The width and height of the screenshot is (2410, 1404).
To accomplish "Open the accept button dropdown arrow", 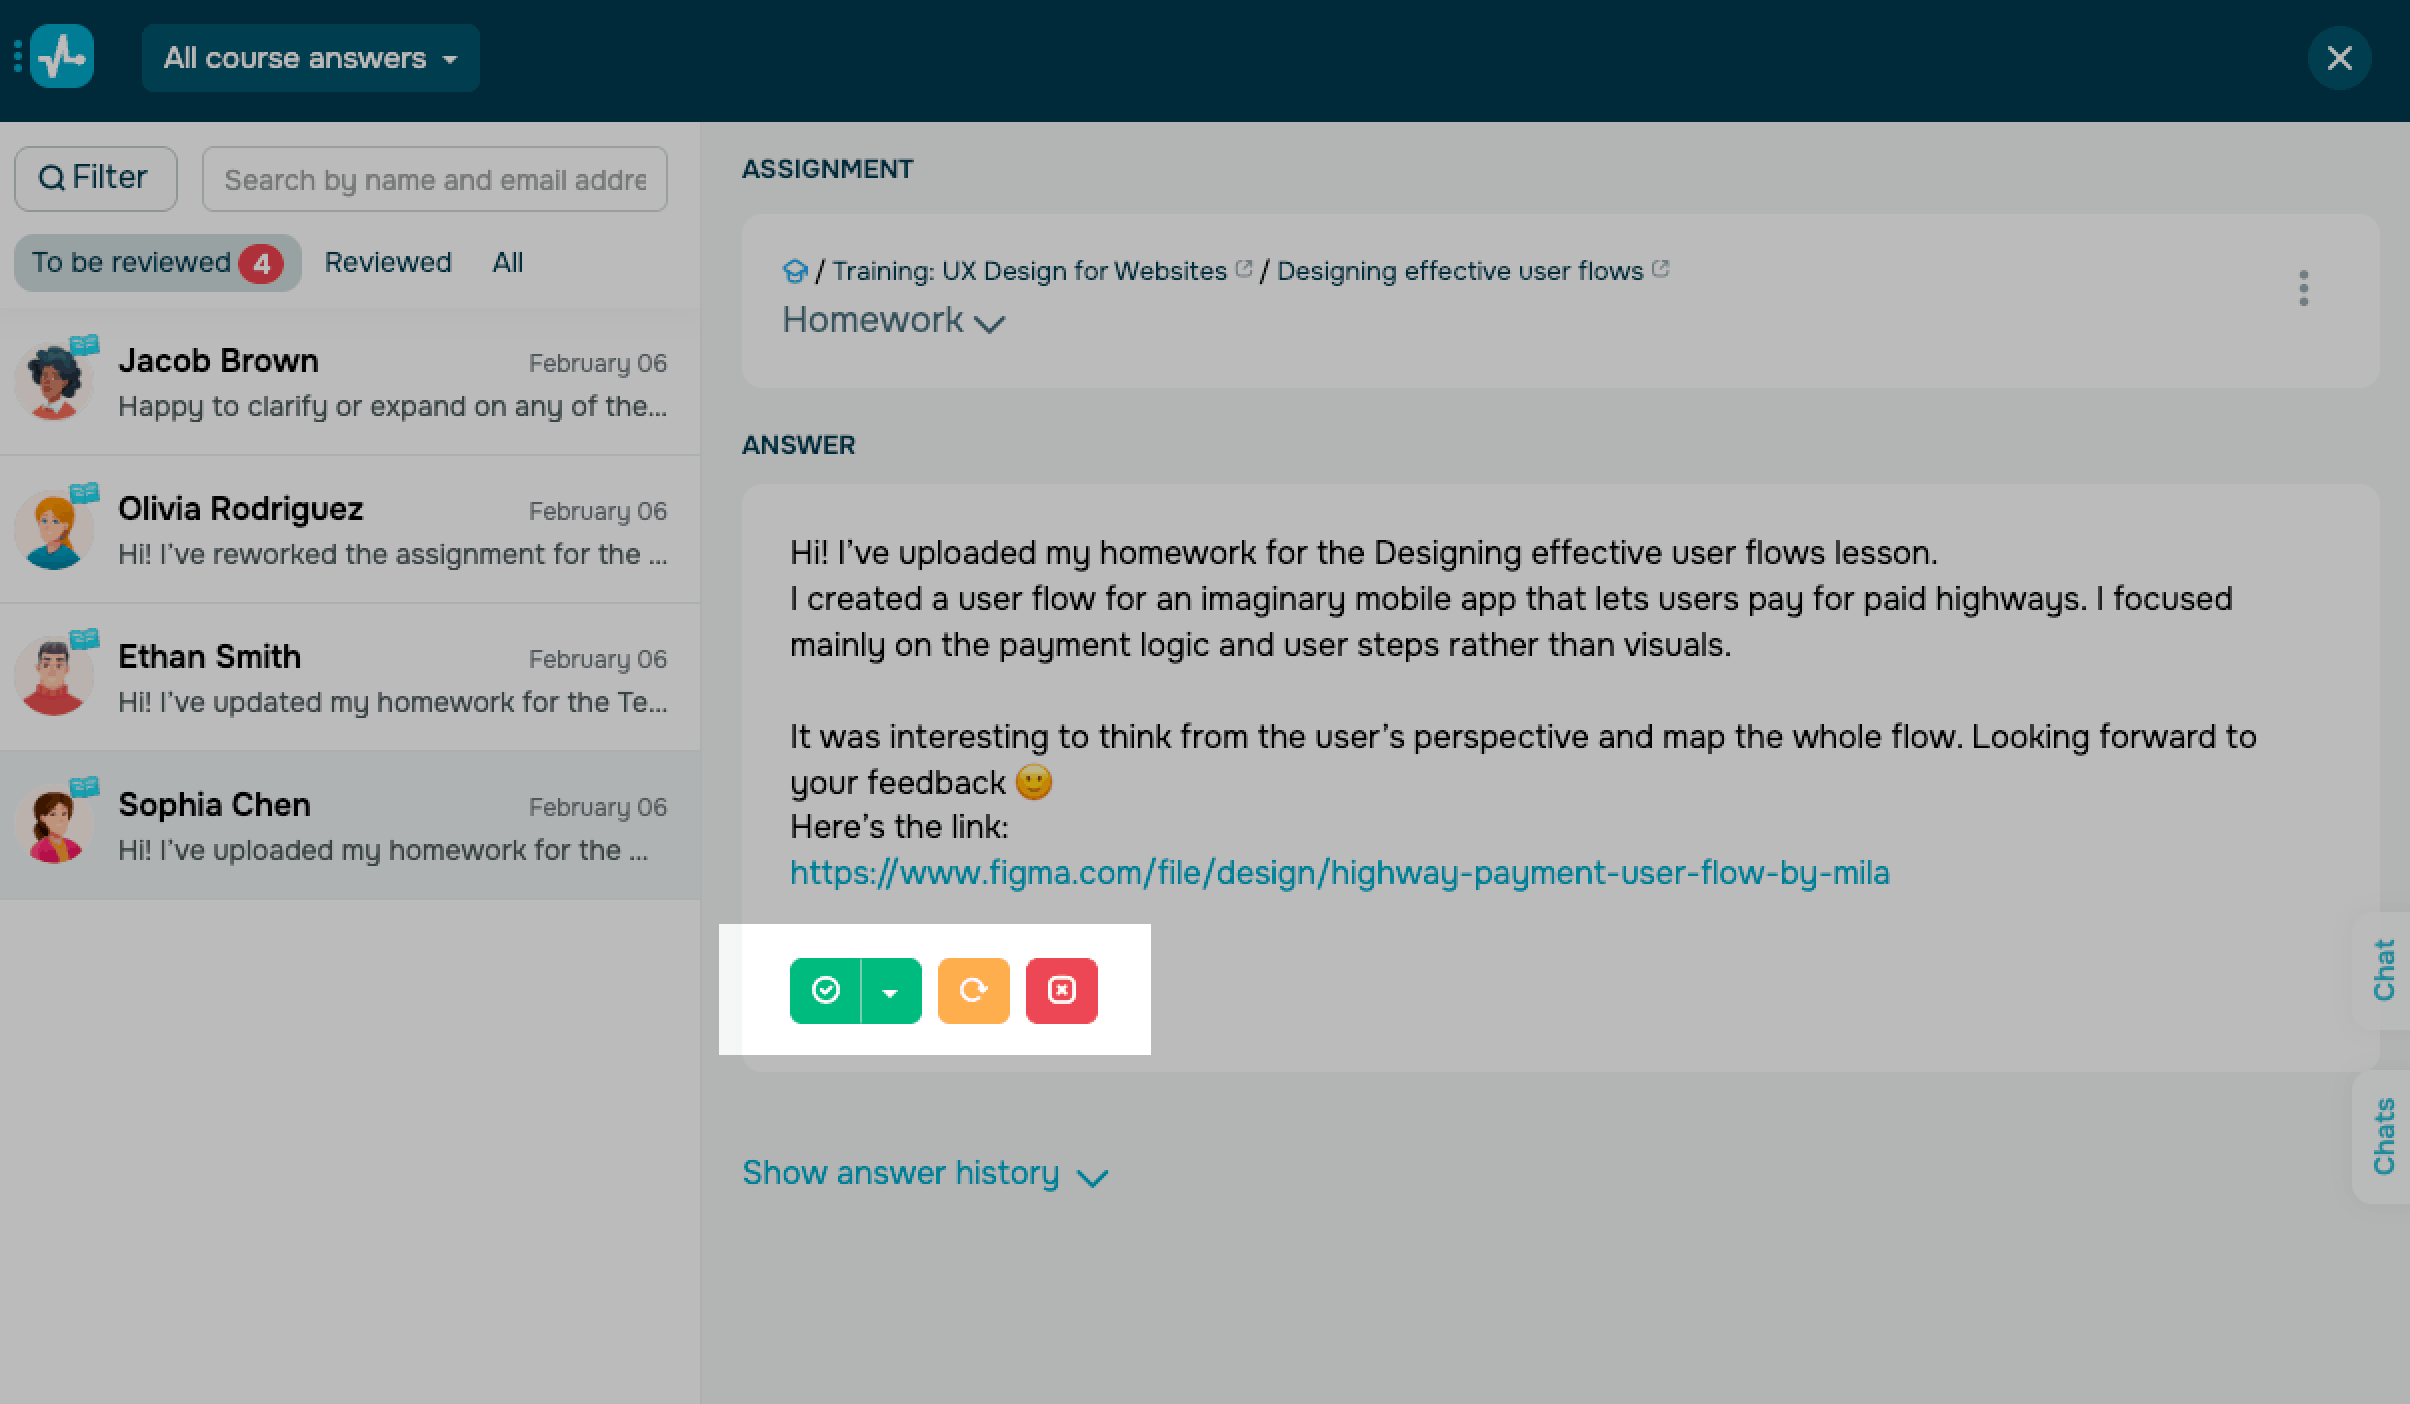I will (890, 991).
